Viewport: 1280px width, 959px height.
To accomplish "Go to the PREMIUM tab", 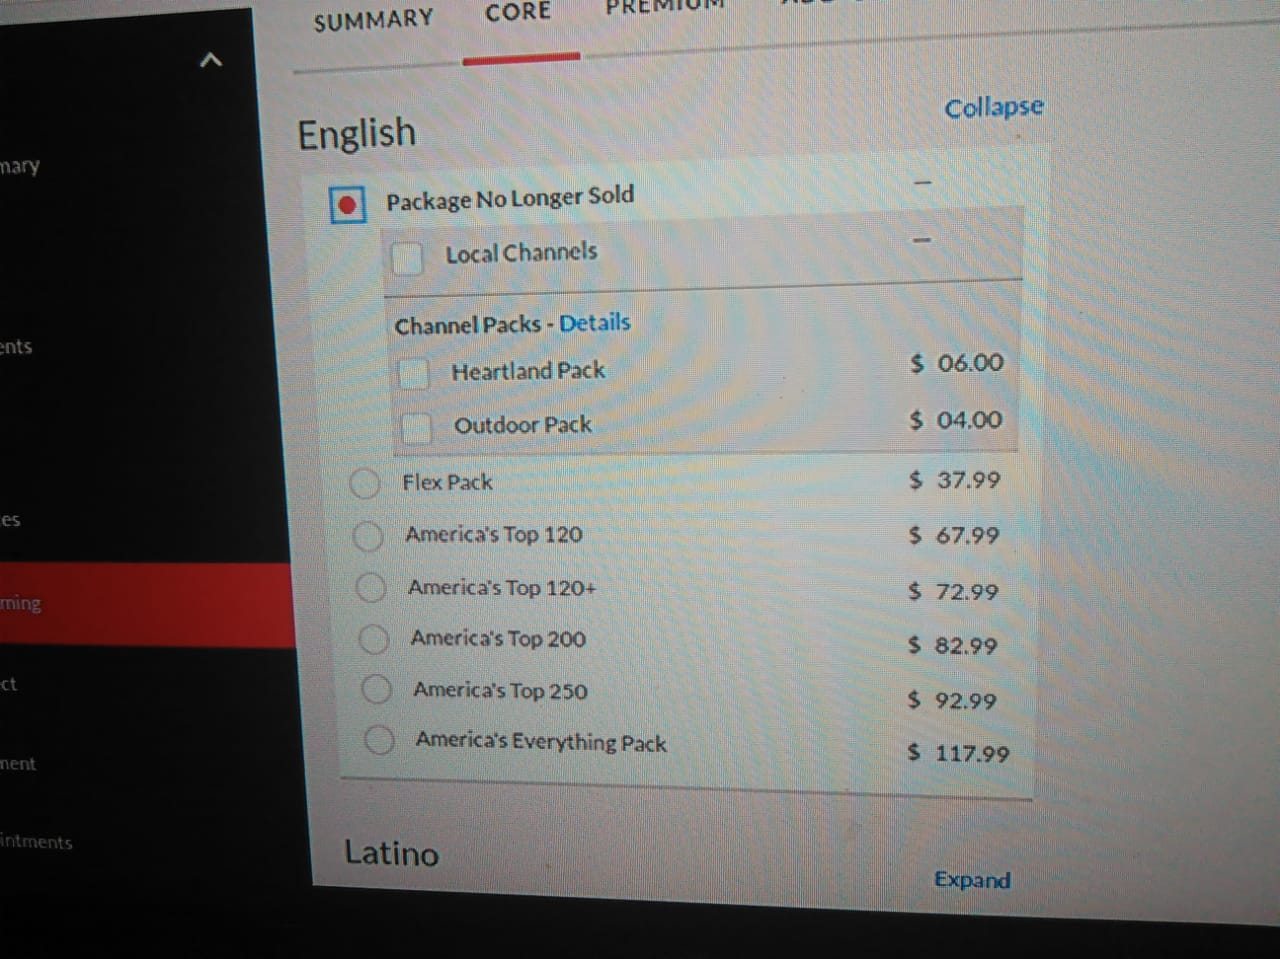I will tap(665, 6).
